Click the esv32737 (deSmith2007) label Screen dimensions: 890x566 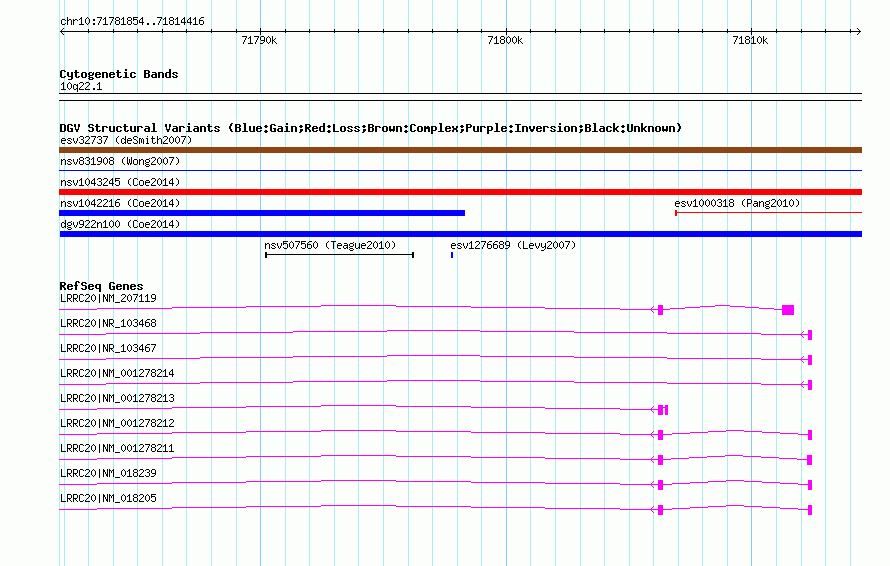126,140
